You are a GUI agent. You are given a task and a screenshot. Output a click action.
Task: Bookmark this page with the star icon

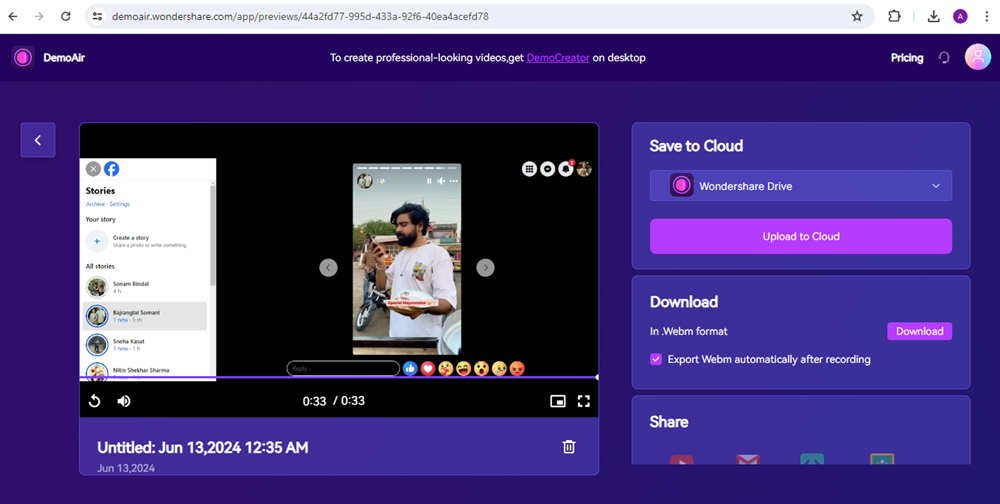857,17
